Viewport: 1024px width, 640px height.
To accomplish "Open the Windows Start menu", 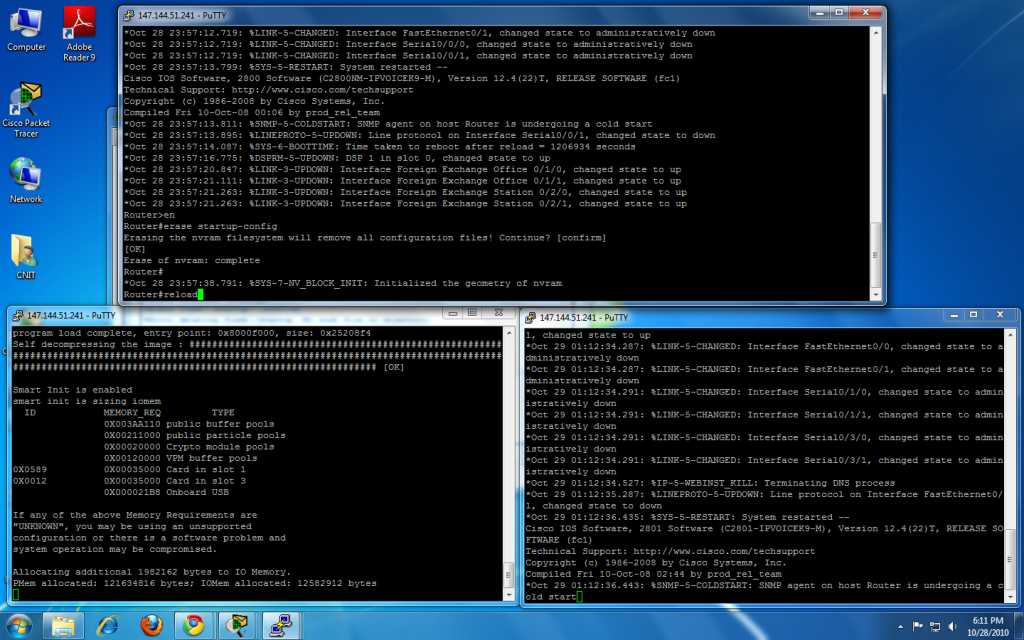I will coord(20,625).
